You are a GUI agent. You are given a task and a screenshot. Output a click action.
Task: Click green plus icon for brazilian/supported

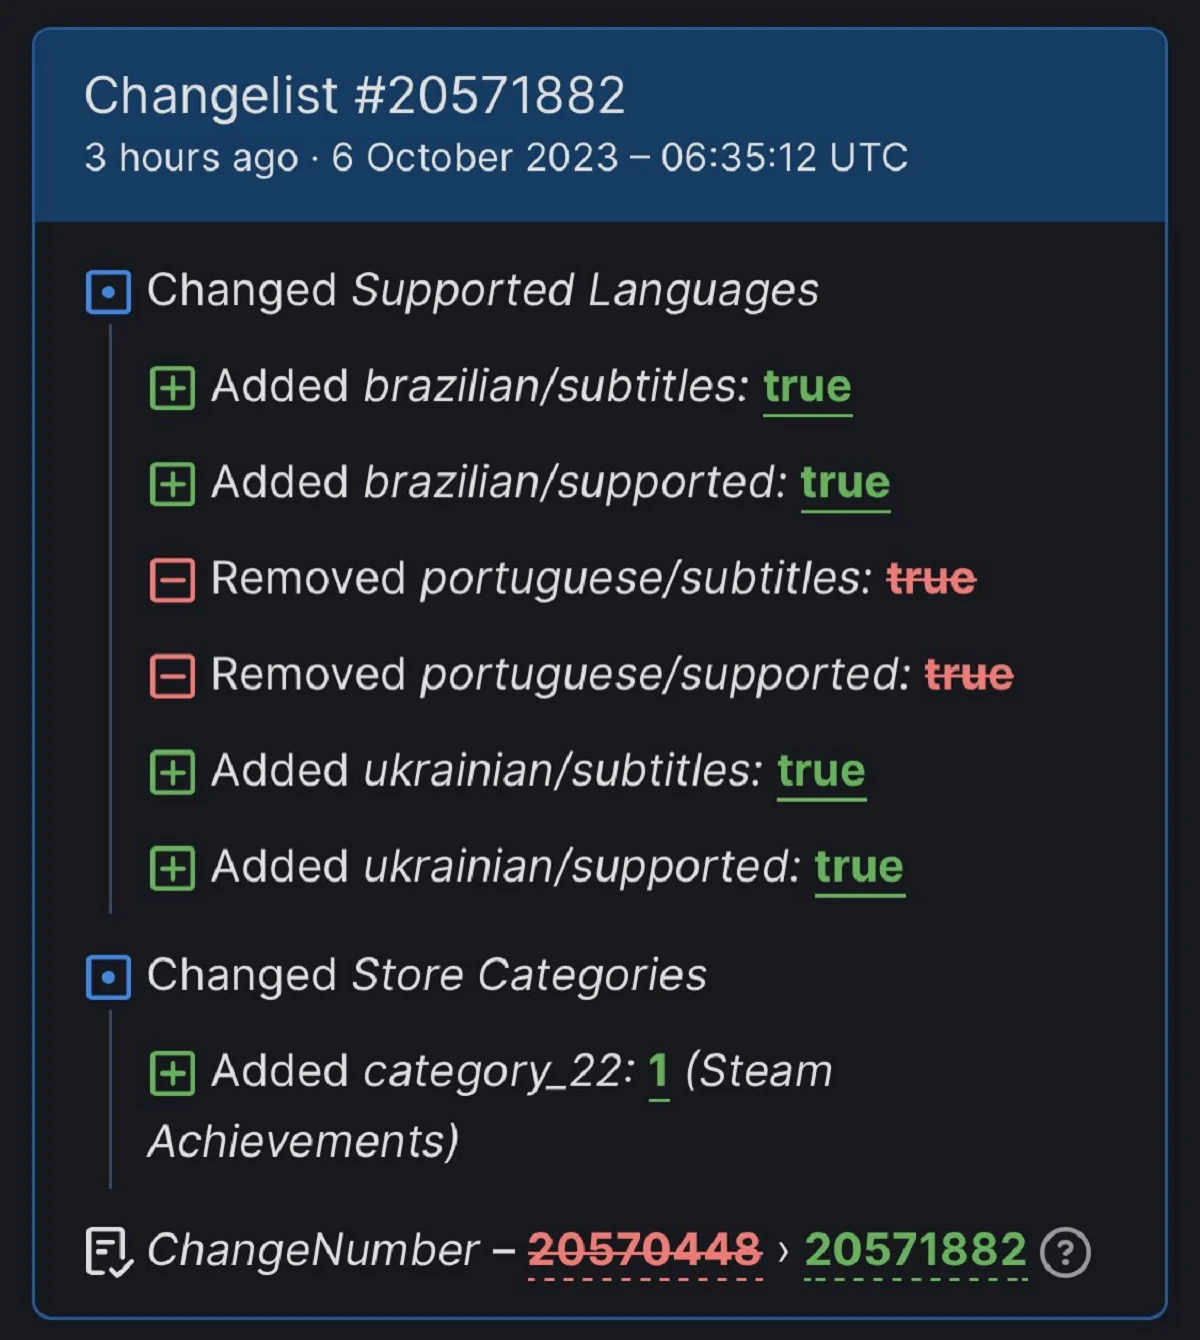click(172, 484)
